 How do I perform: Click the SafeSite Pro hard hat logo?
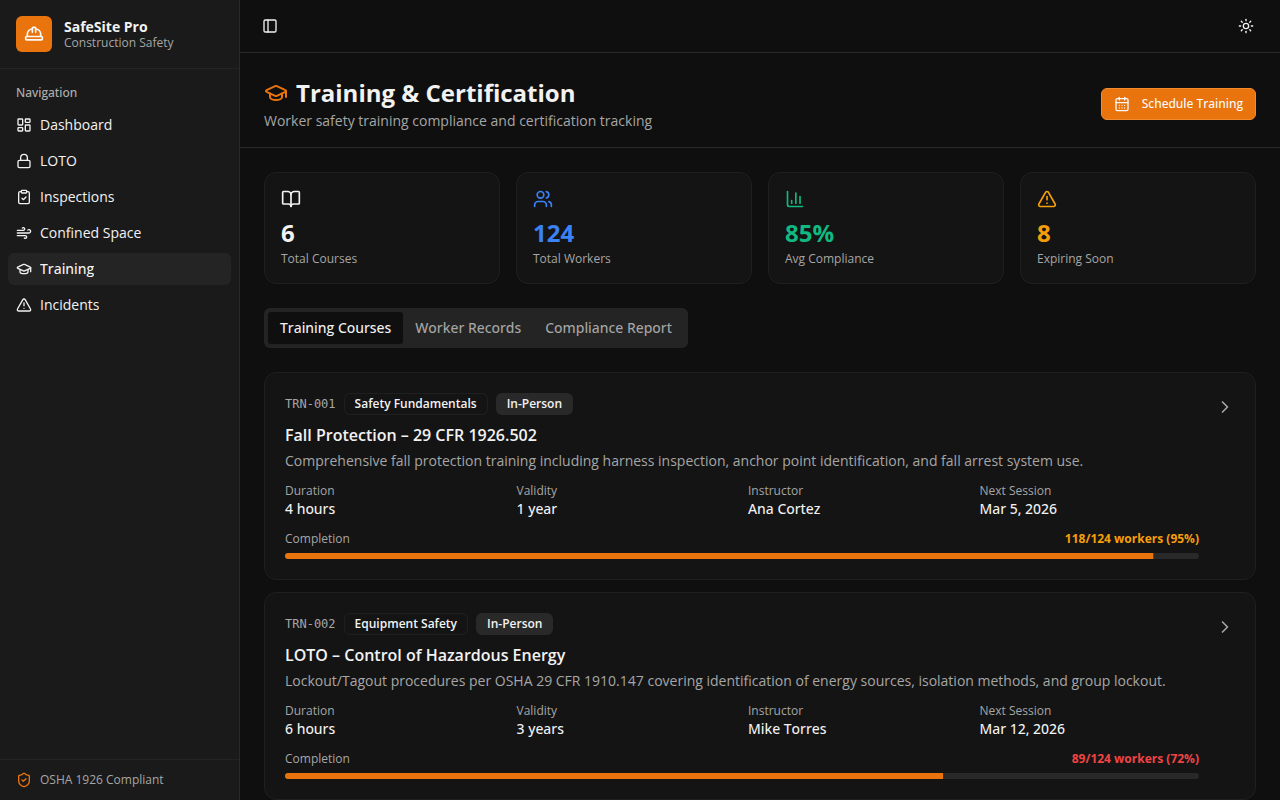click(33, 33)
